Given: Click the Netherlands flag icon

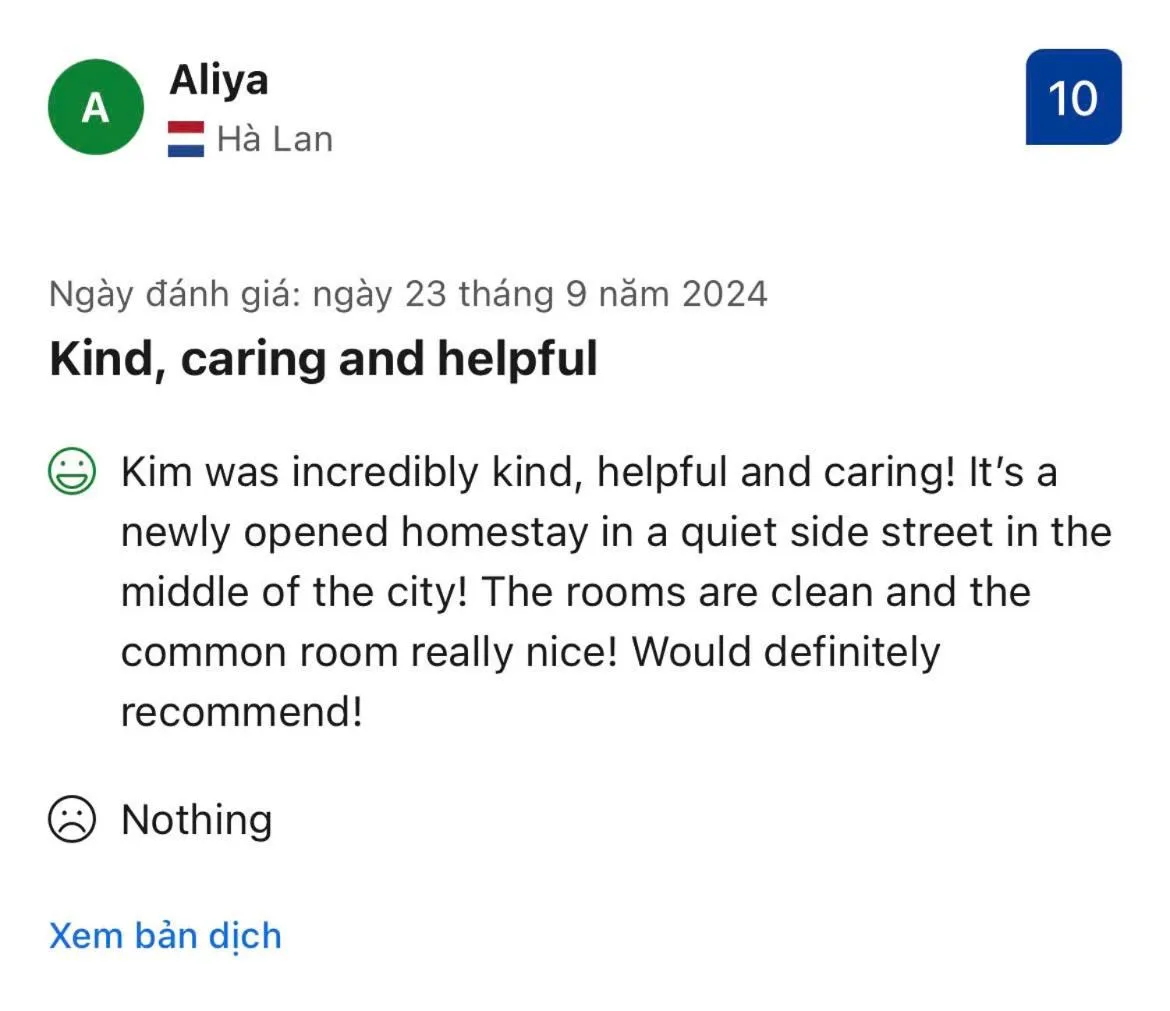Looking at the screenshot, I should [186, 139].
